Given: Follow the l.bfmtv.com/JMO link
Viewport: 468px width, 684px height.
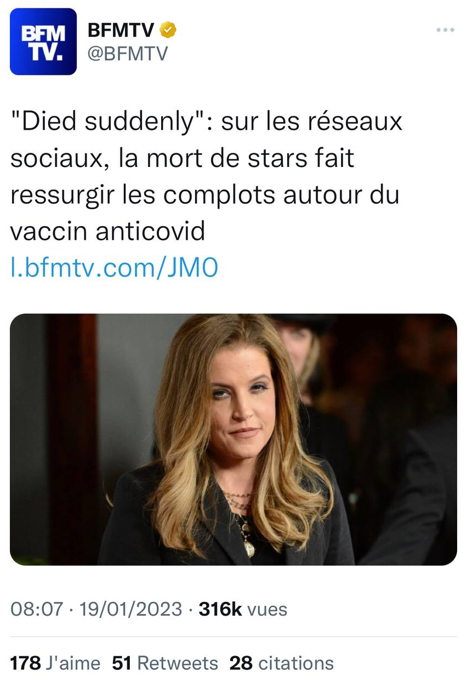Looking at the screenshot, I should click(x=114, y=267).
